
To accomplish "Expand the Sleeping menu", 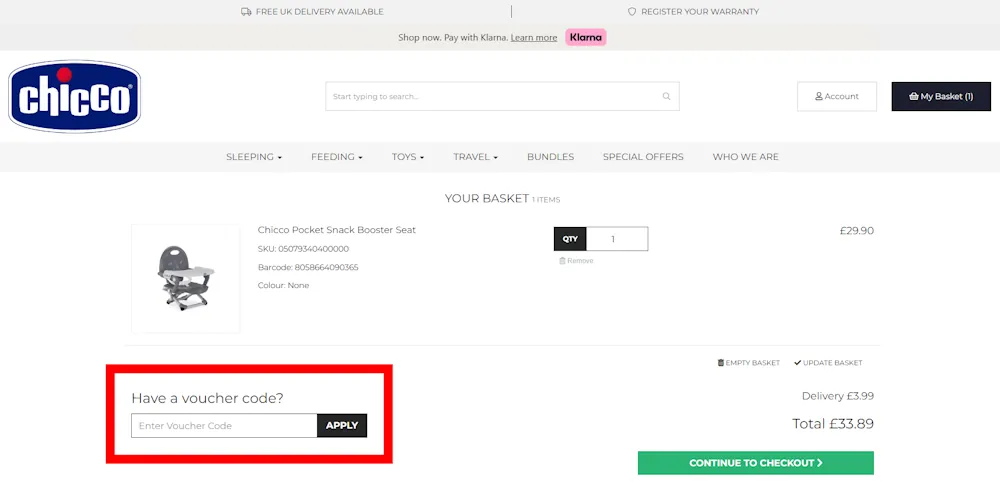I will (254, 157).
